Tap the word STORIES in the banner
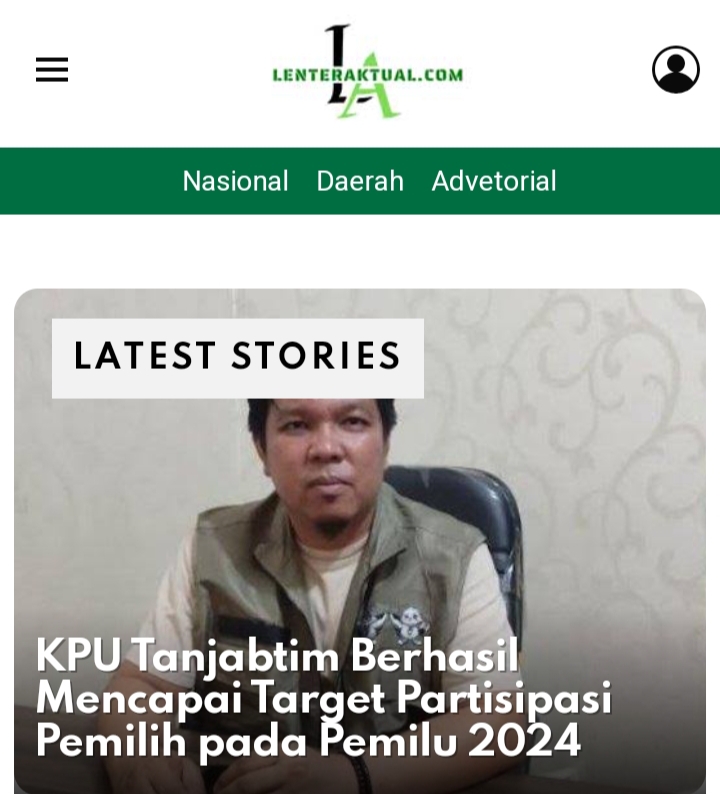 [316, 356]
